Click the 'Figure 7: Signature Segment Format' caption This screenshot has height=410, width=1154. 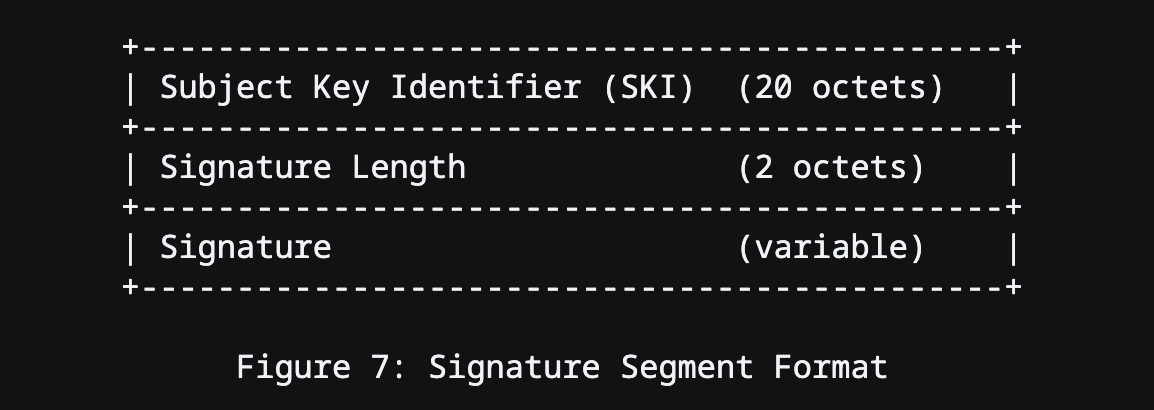[x=562, y=367]
